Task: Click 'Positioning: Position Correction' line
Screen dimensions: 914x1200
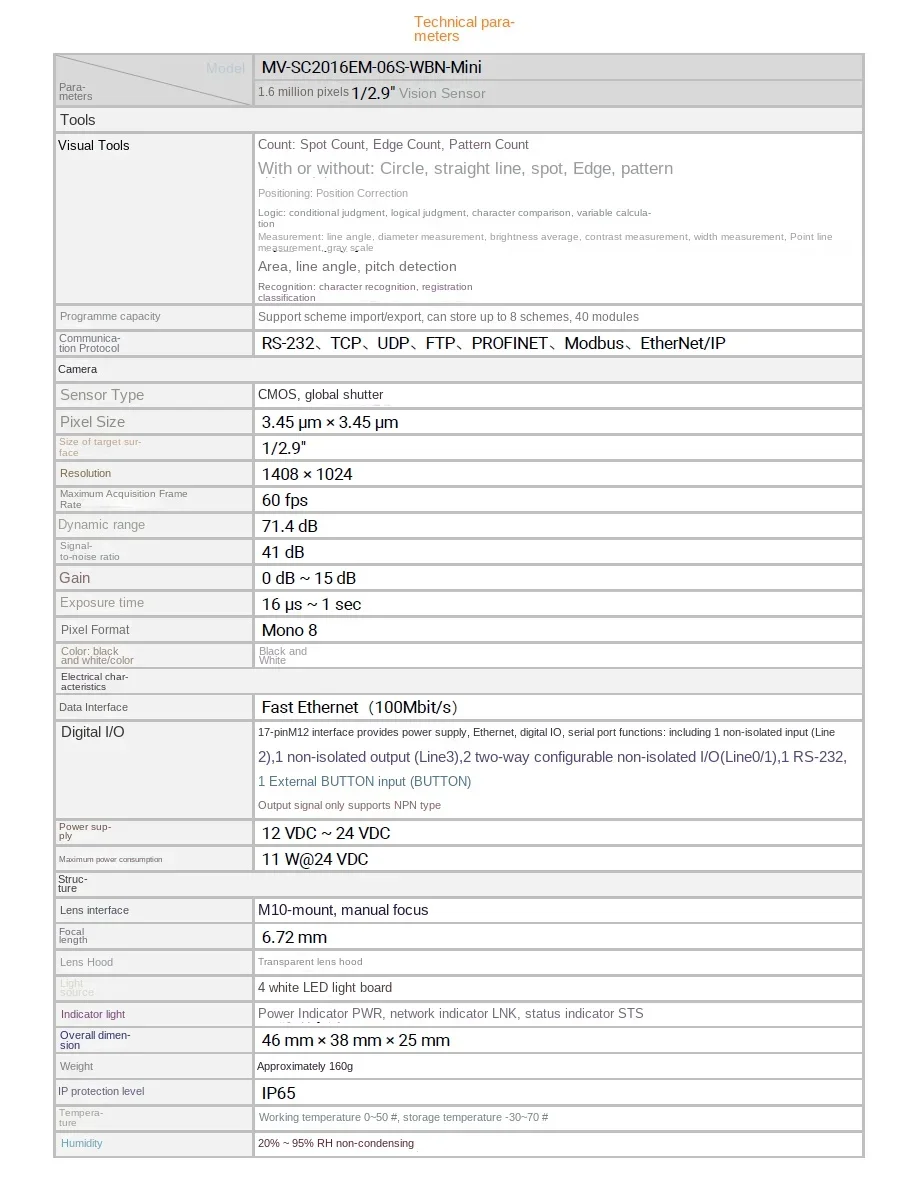Action: pos(333,194)
